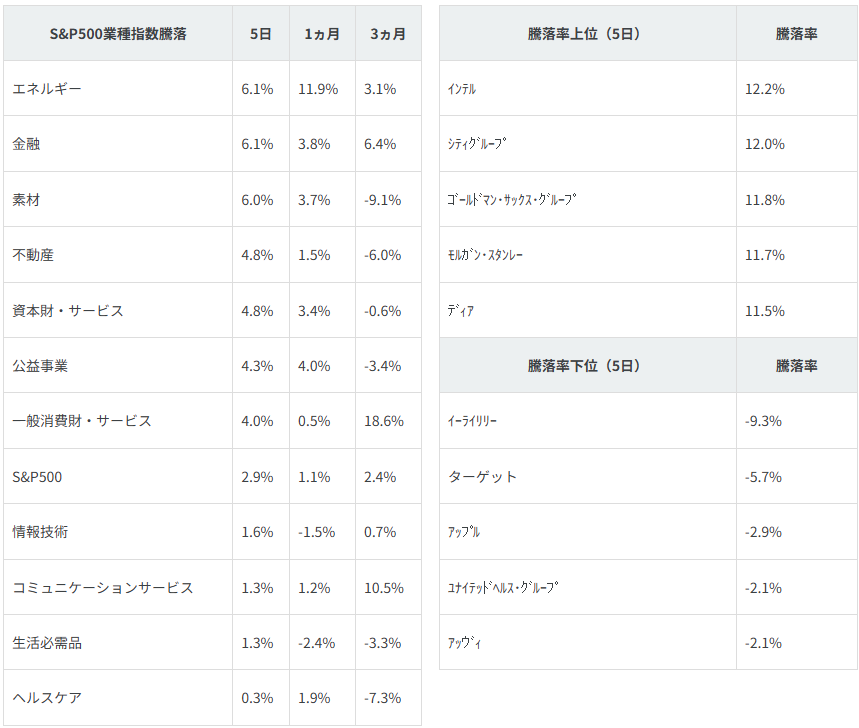Screen dimensions: 859x728
Task: Click the S&P500業種指数騰落 header cell
Action: tap(118, 33)
